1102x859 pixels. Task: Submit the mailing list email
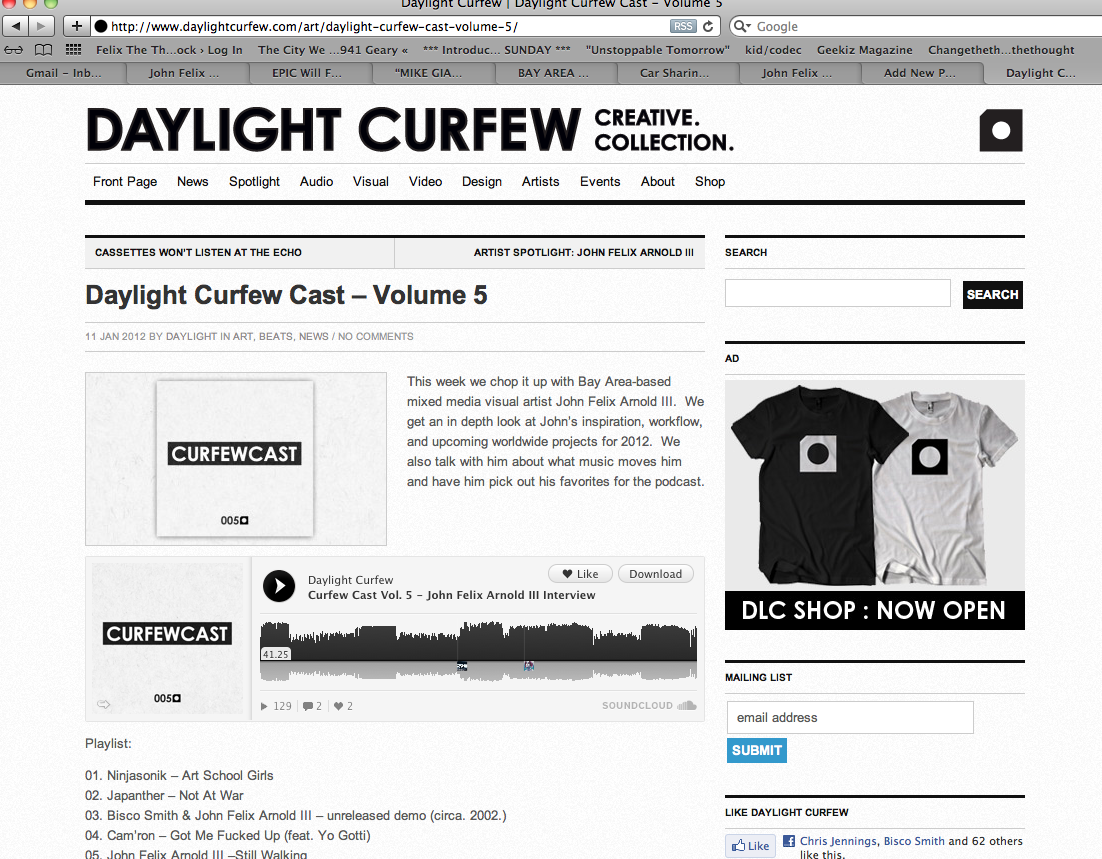(757, 750)
